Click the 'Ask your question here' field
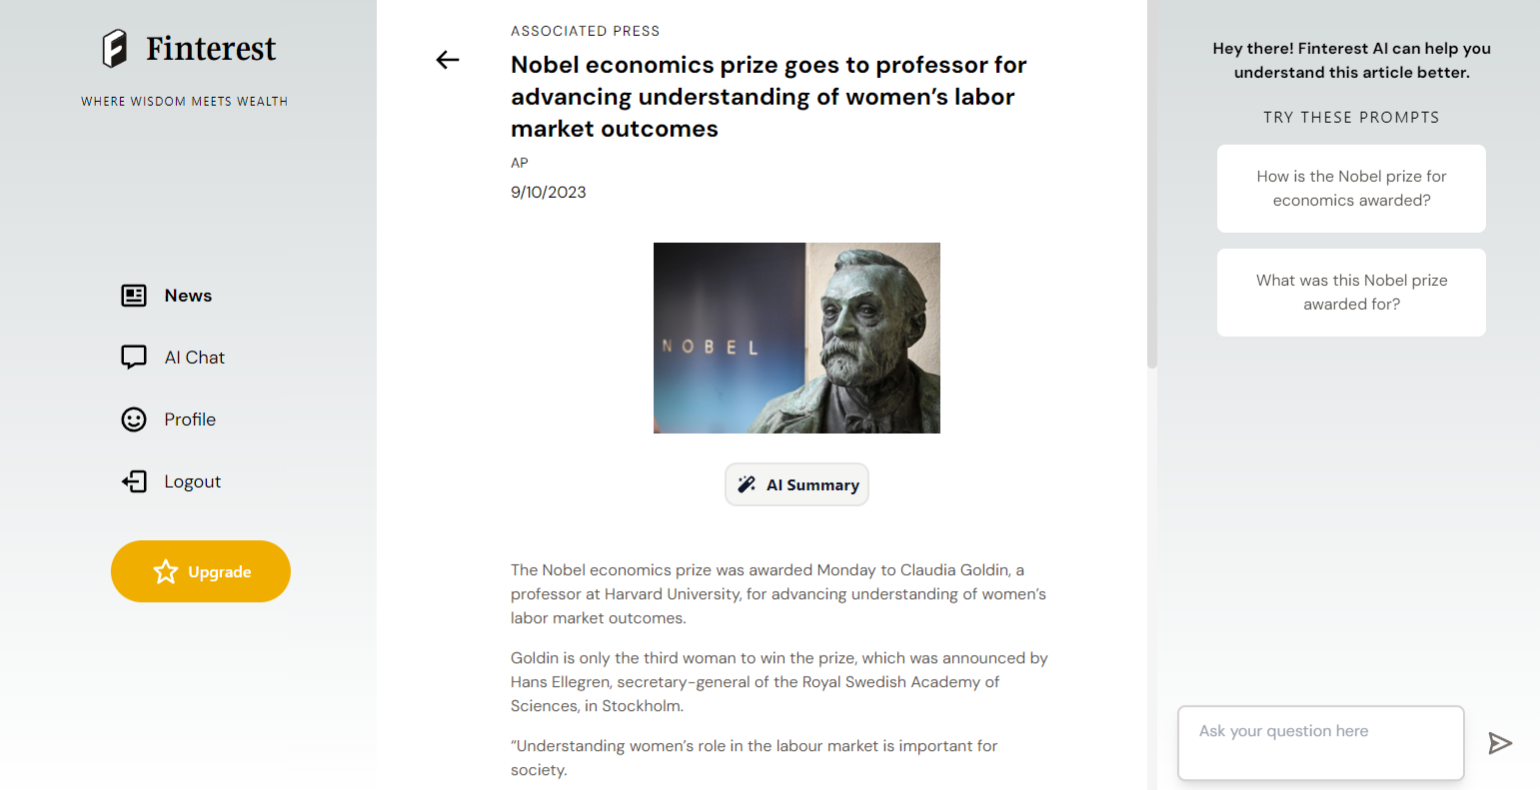This screenshot has width=1540, height=790. tap(1321, 743)
